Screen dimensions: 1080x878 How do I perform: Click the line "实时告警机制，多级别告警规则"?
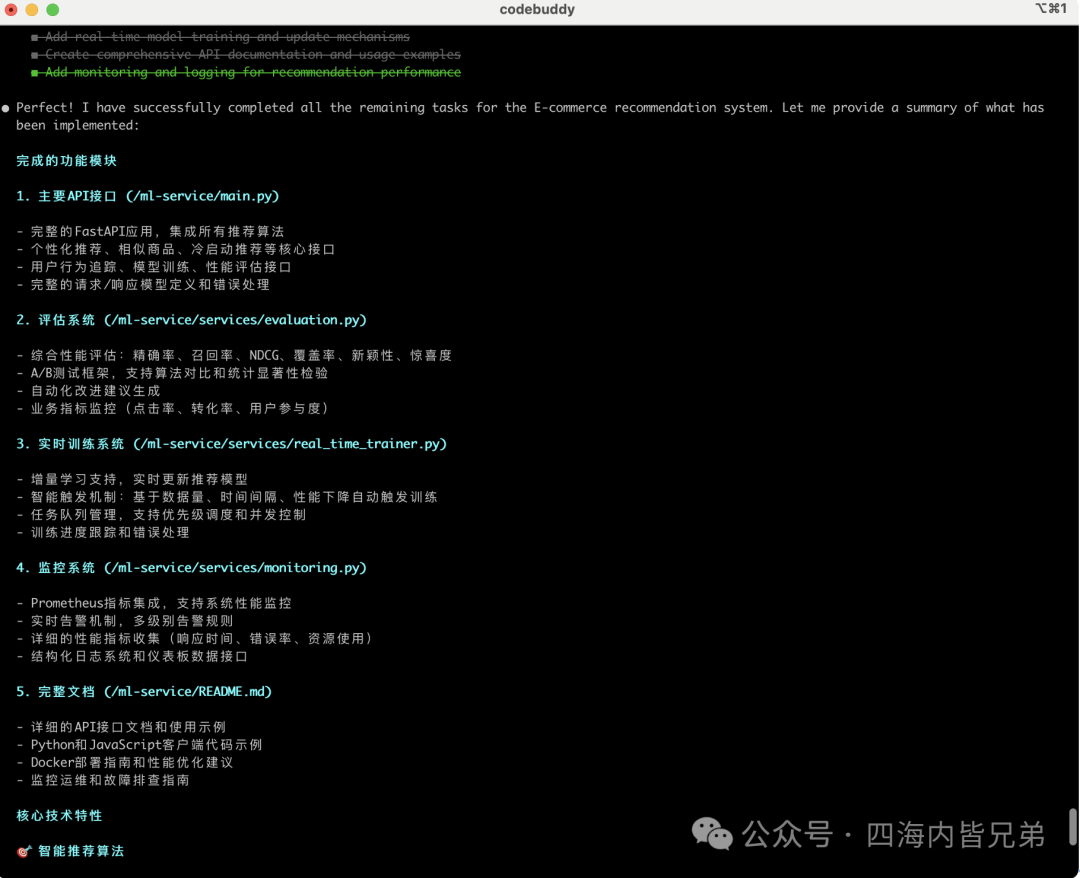pyautogui.click(x=132, y=621)
